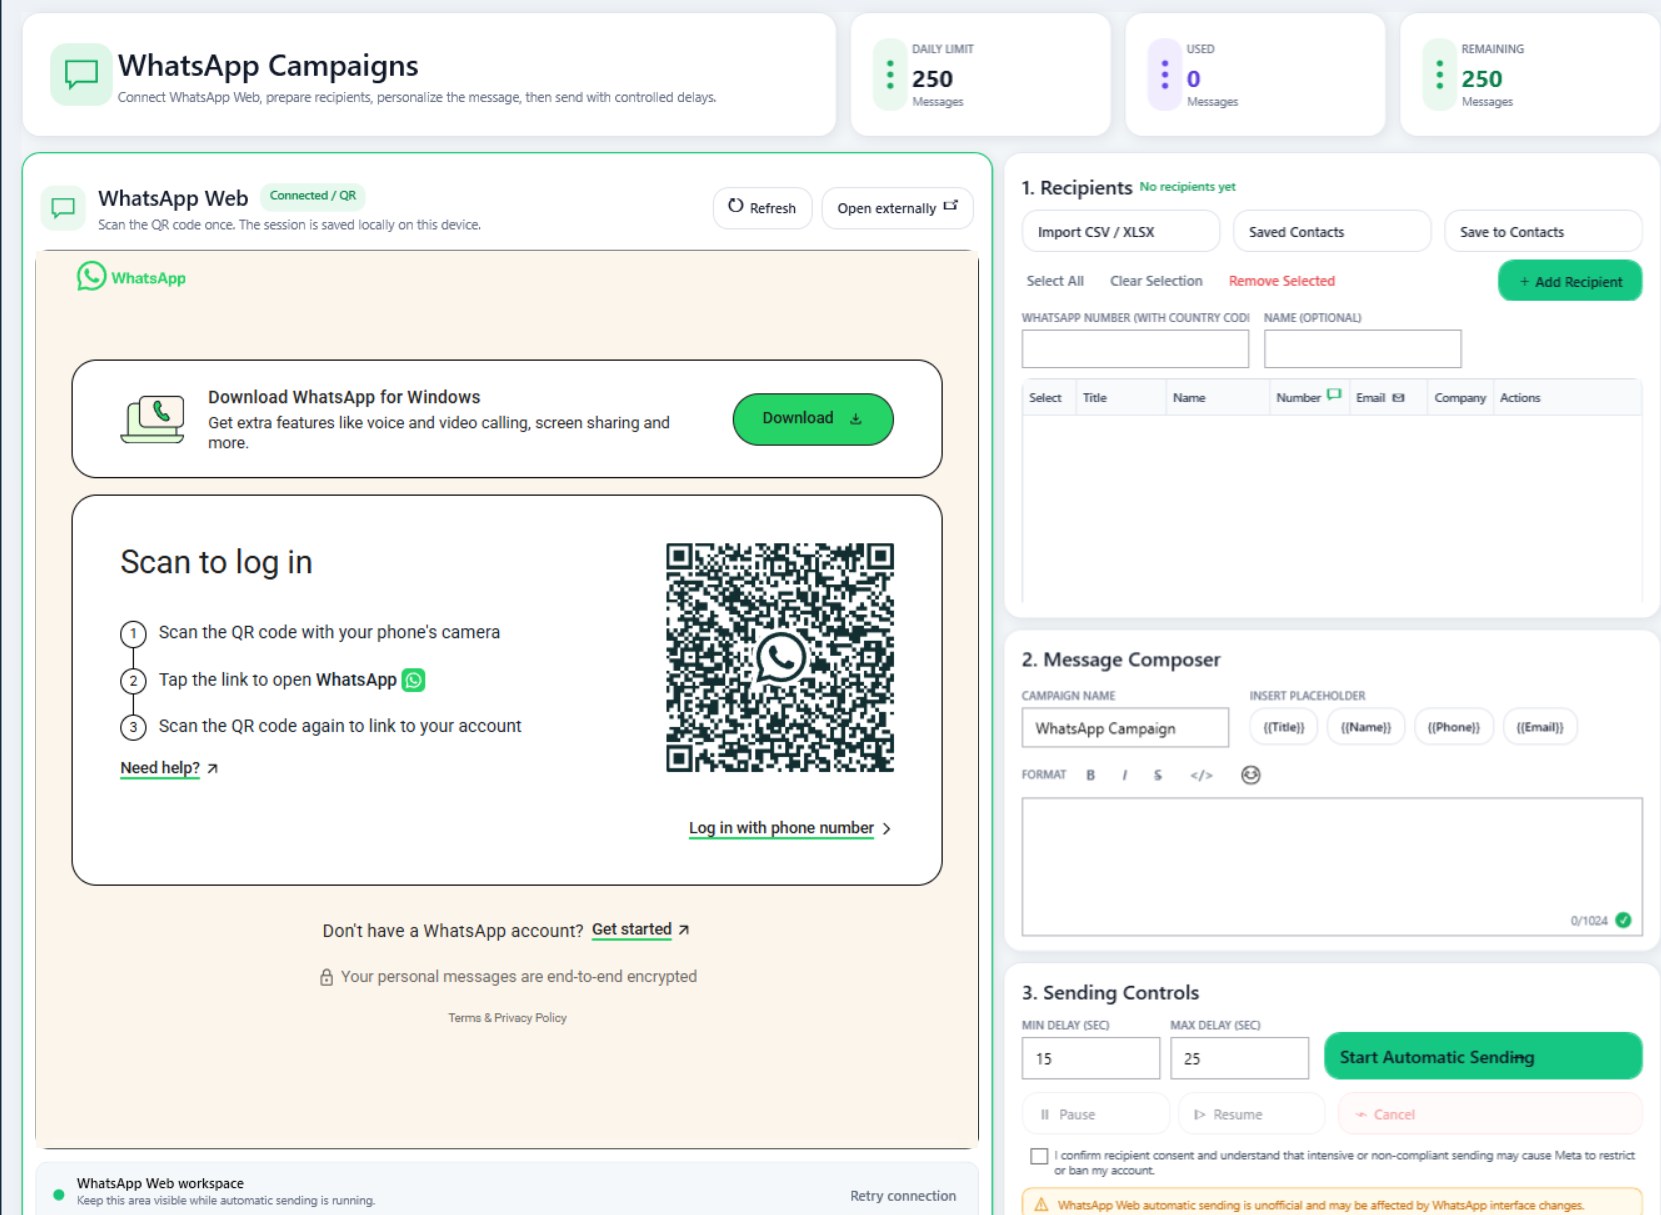Click the Used messages three-dot icon
The width and height of the screenshot is (1661, 1215).
tap(1164, 74)
